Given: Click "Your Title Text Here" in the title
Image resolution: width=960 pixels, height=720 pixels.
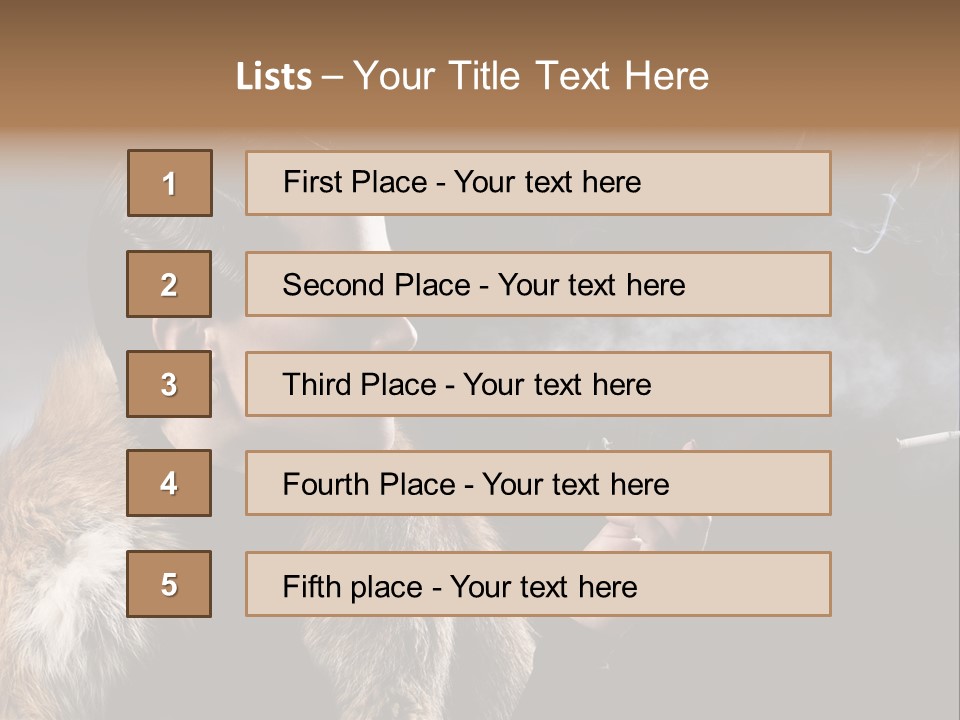Looking at the screenshot, I should pyautogui.click(x=531, y=76).
